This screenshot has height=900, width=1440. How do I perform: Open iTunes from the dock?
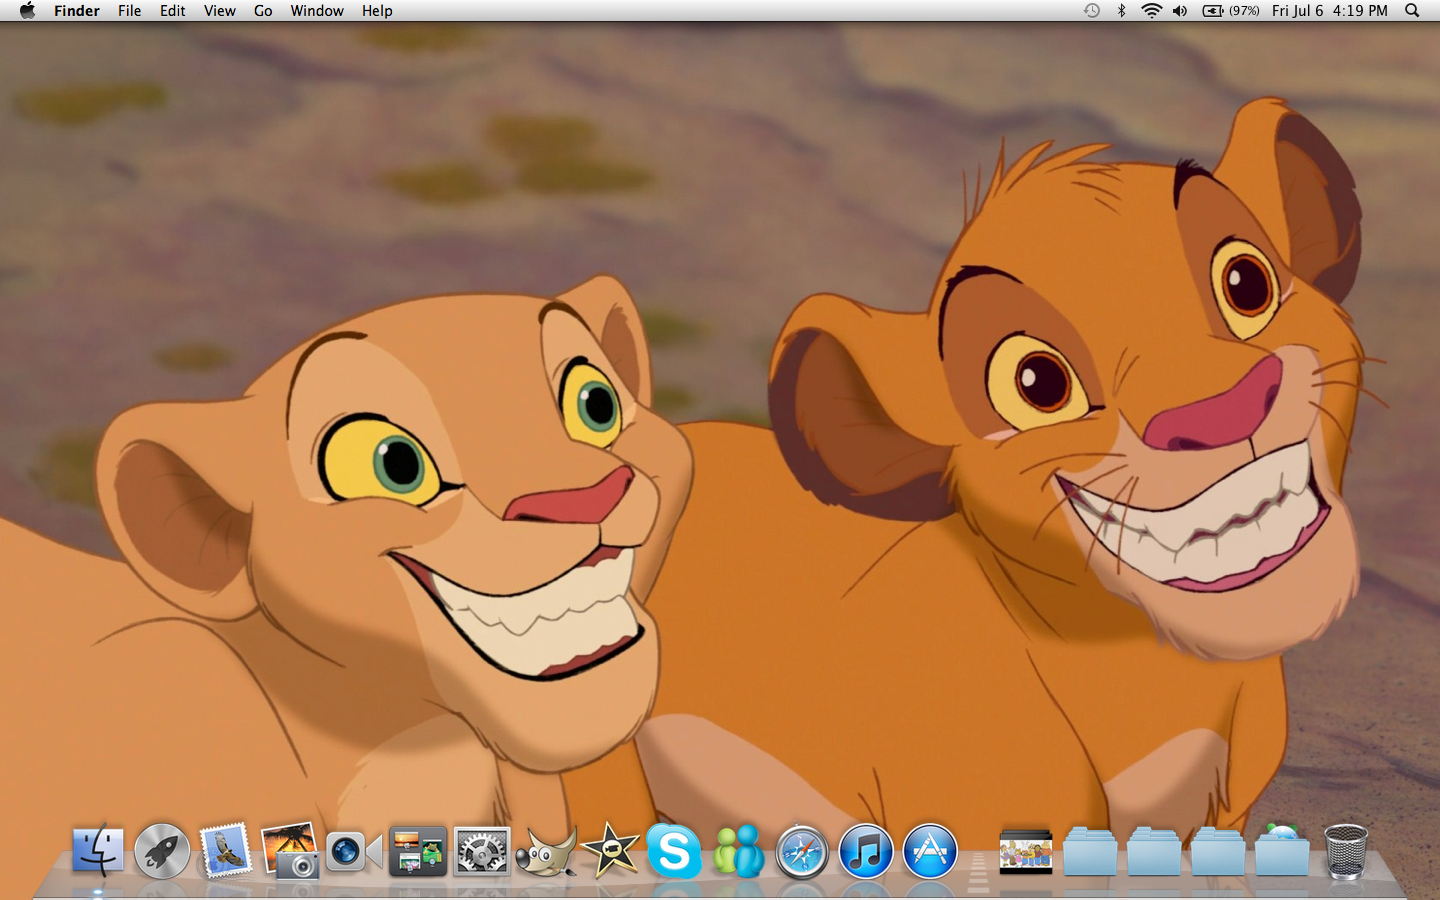pos(866,852)
